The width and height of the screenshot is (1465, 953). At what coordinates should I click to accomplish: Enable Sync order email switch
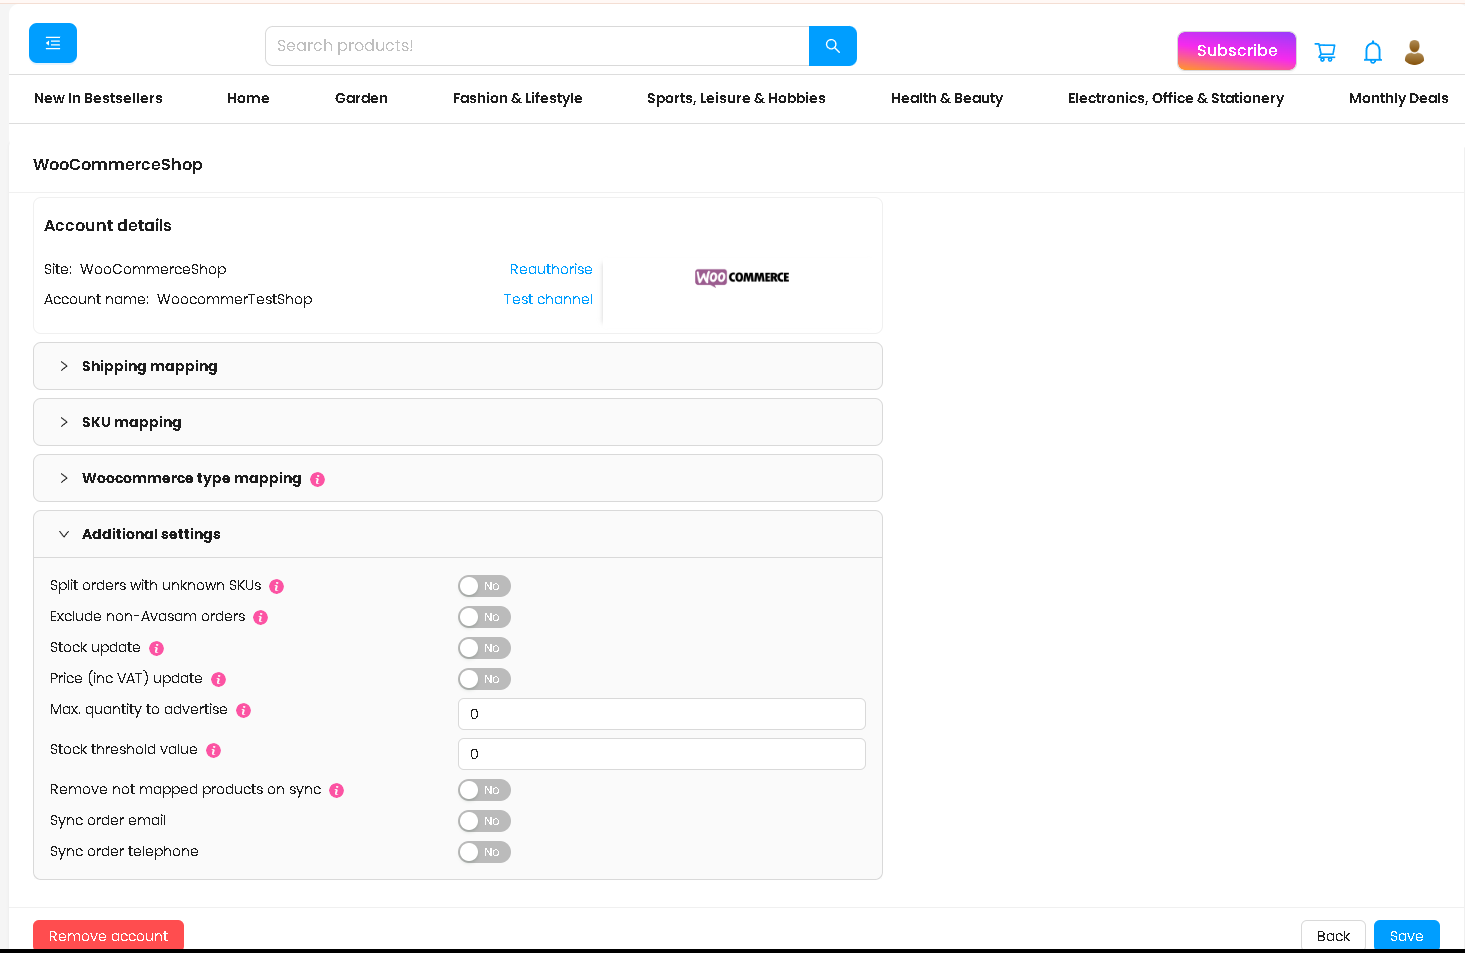pos(484,821)
